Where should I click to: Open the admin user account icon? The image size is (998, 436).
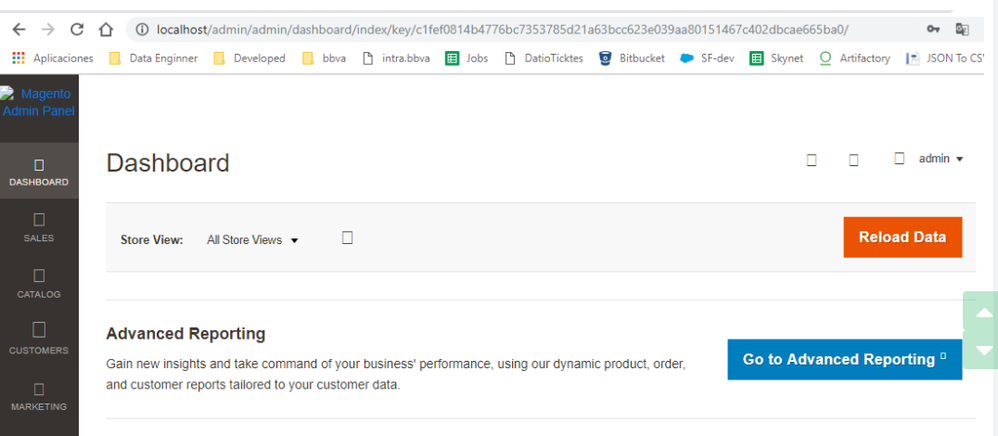tap(899, 159)
